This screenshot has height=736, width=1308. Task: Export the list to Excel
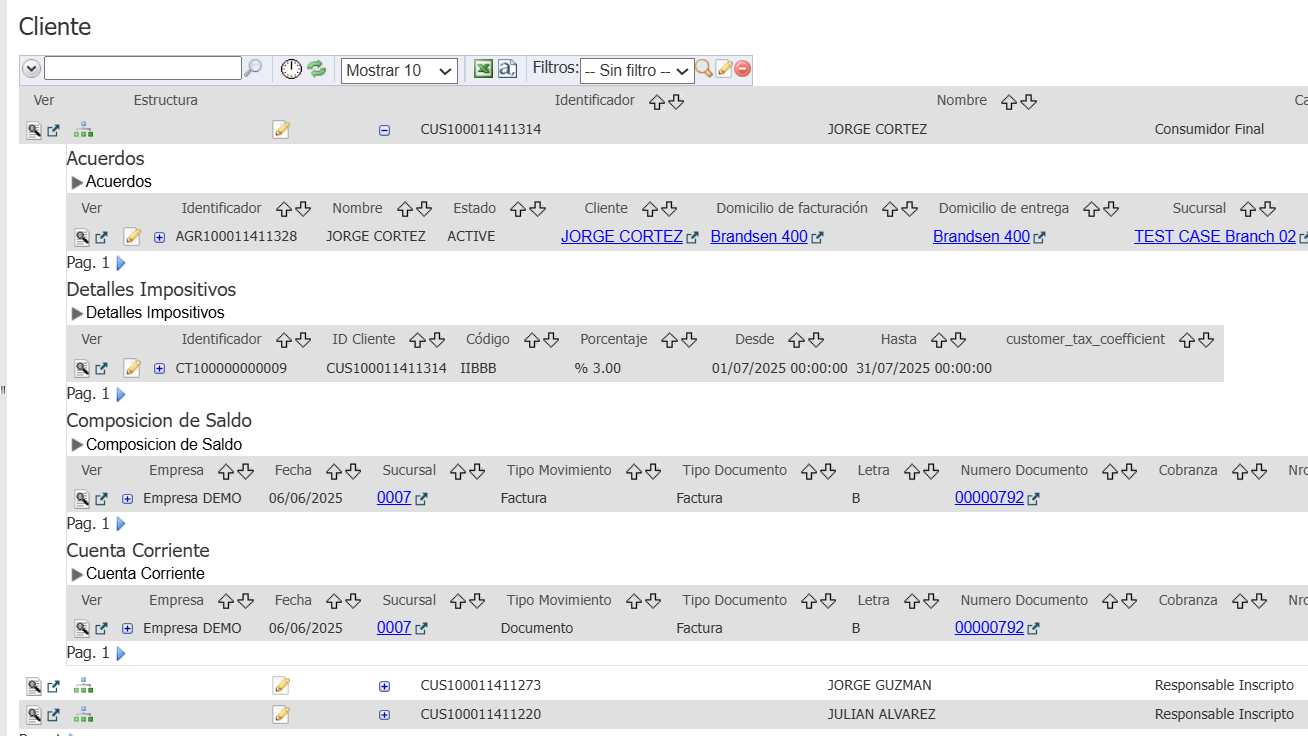tap(483, 68)
